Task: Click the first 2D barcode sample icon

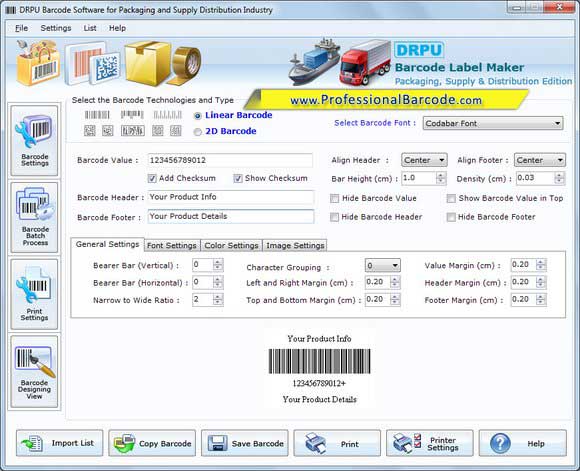Action: 90,131
